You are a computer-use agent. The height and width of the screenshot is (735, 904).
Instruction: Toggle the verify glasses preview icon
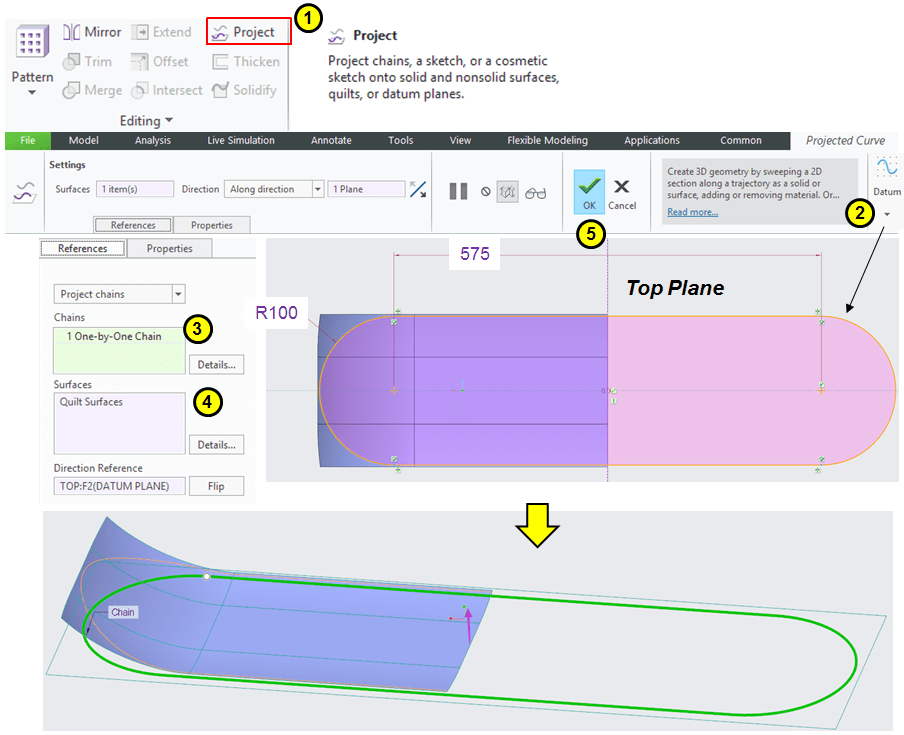(536, 191)
